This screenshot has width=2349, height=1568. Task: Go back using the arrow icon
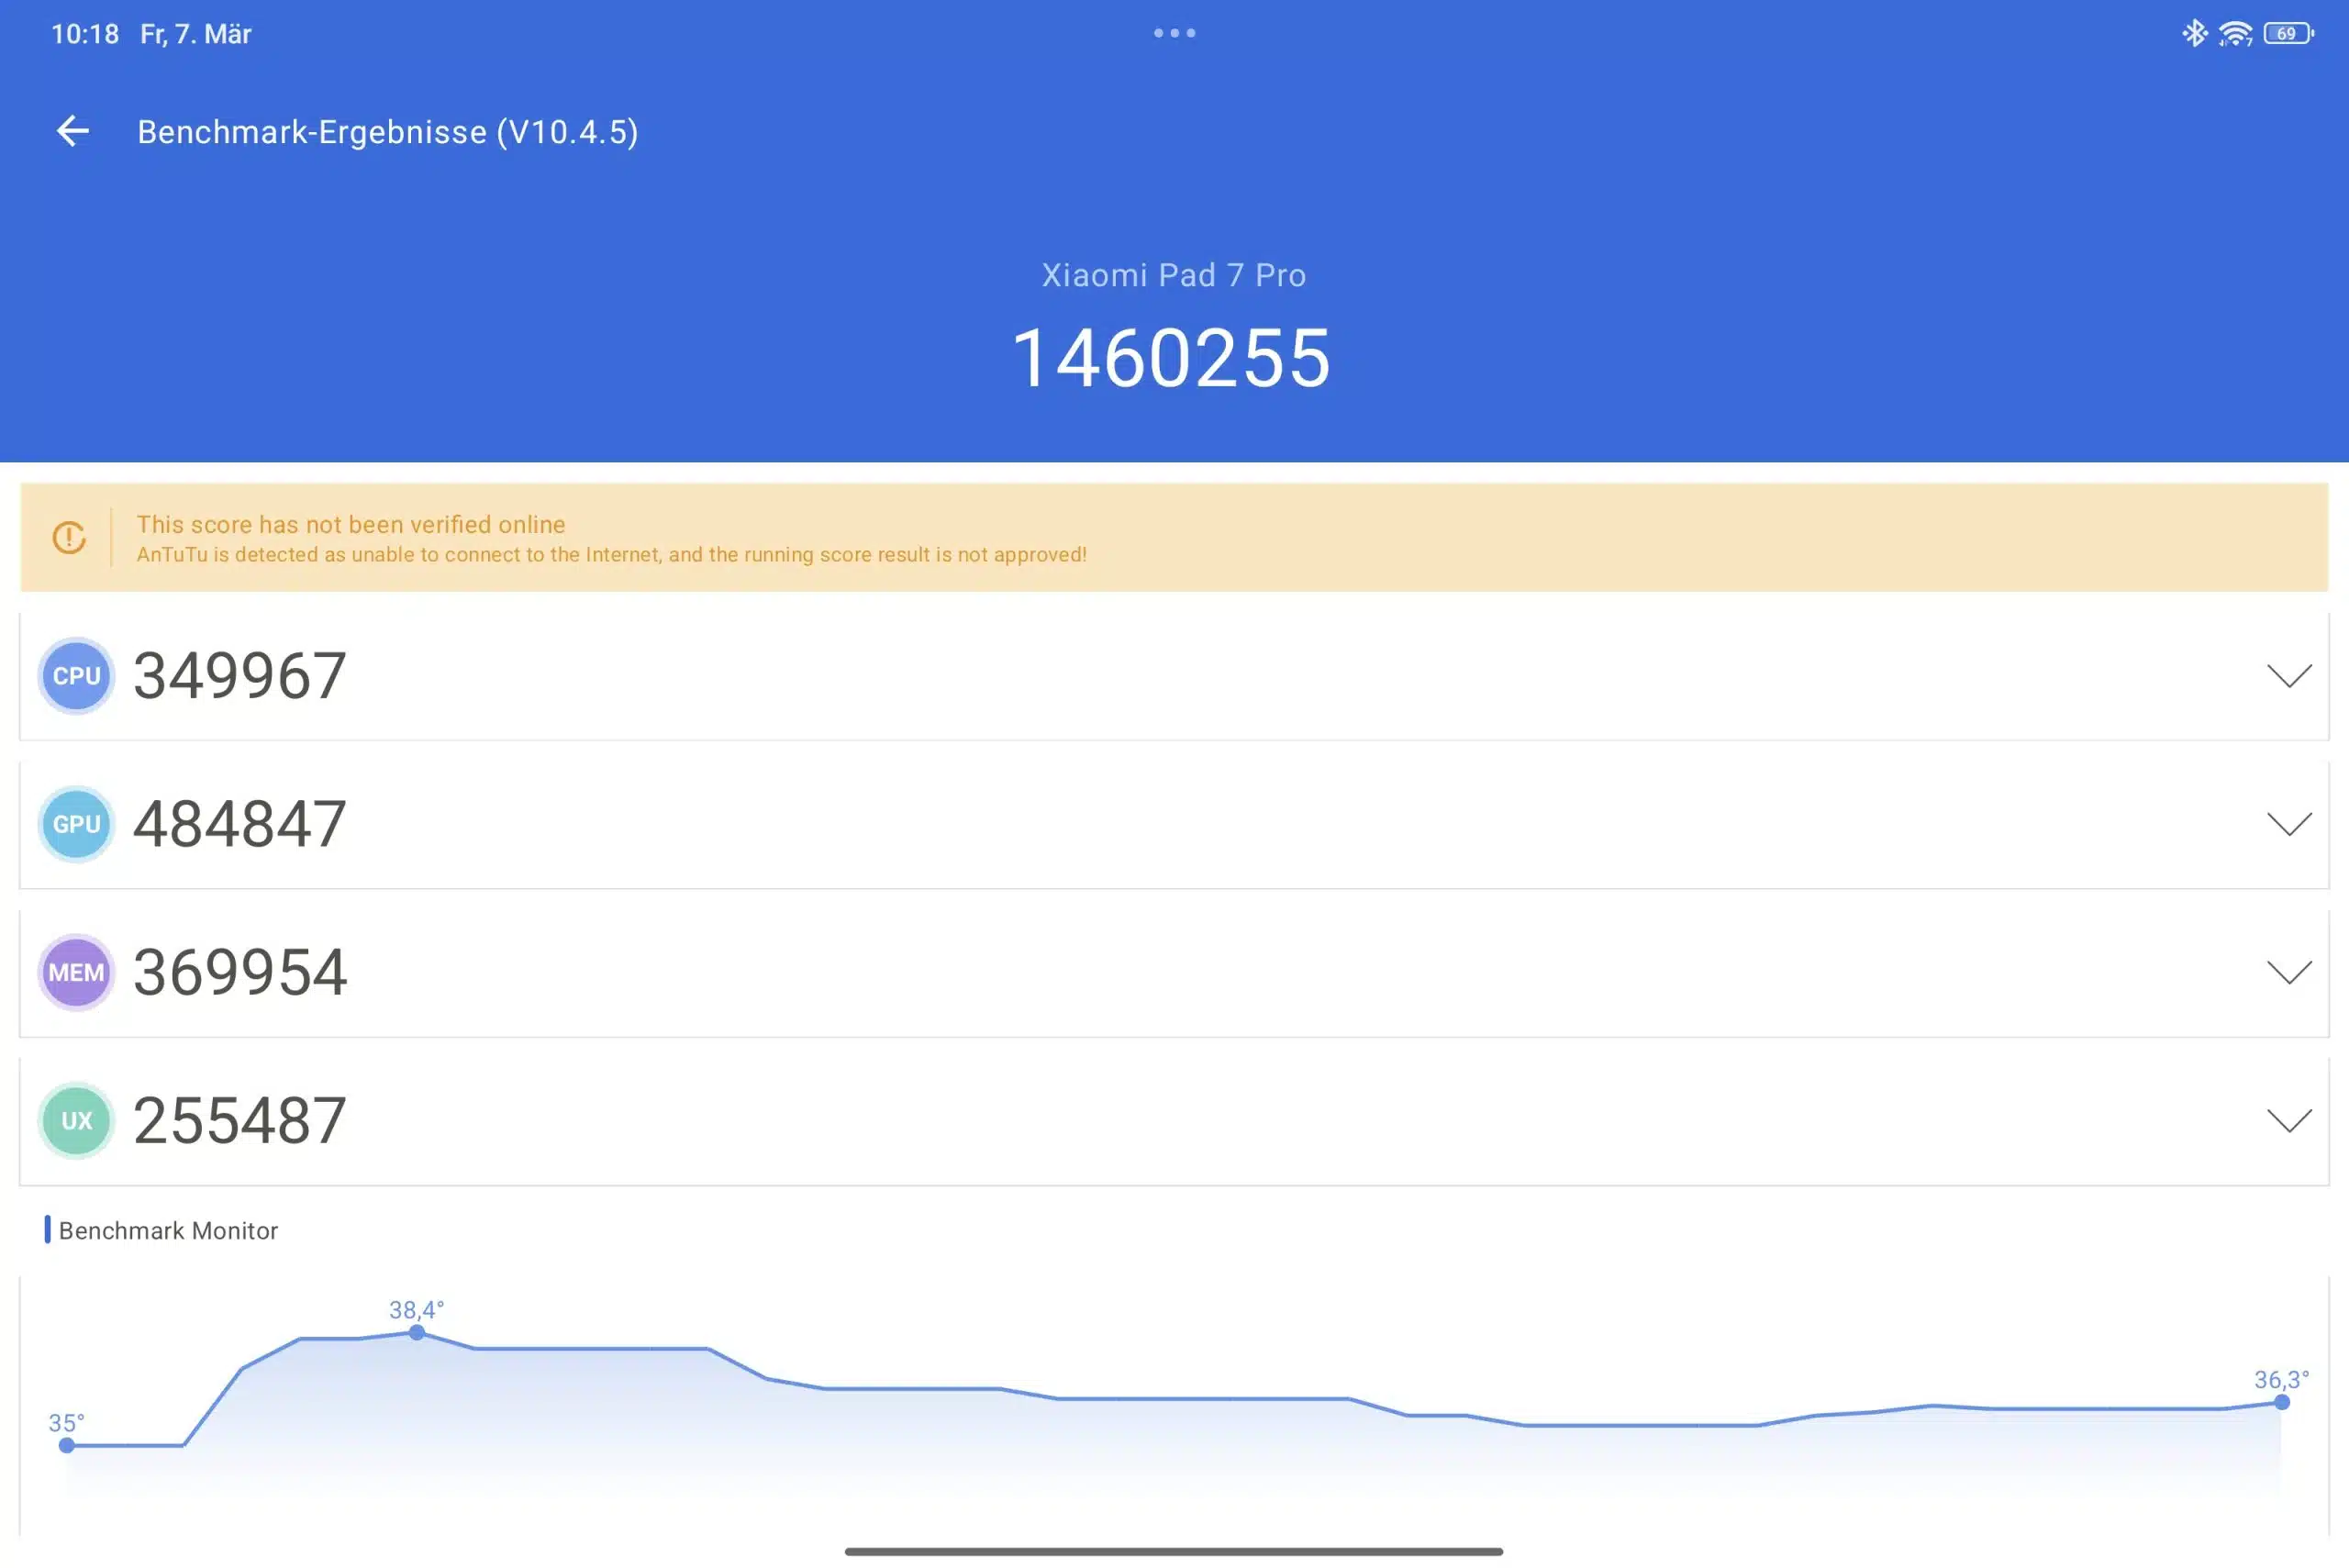(x=72, y=131)
